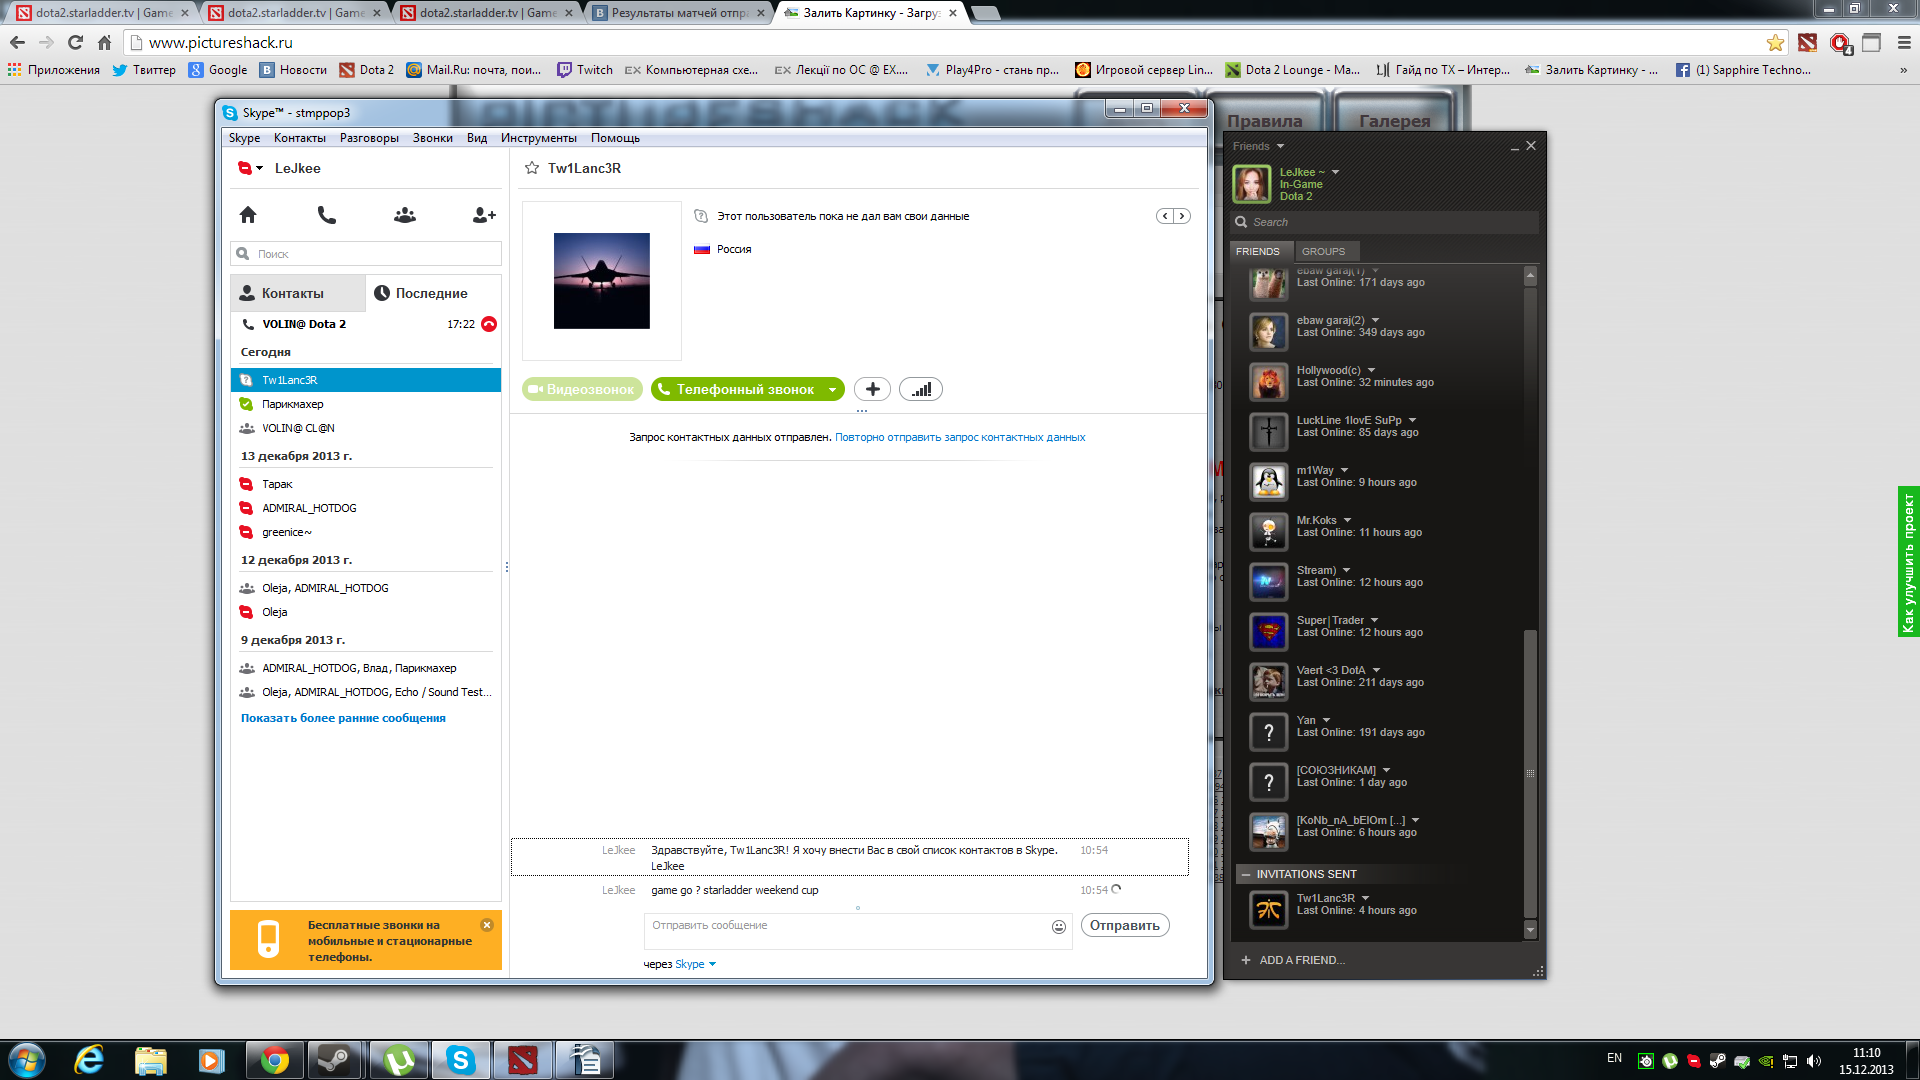The height and width of the screenshot is (1080, 1920).
Task: Click the Stream) friend avatar
Action: [1269, 581]
